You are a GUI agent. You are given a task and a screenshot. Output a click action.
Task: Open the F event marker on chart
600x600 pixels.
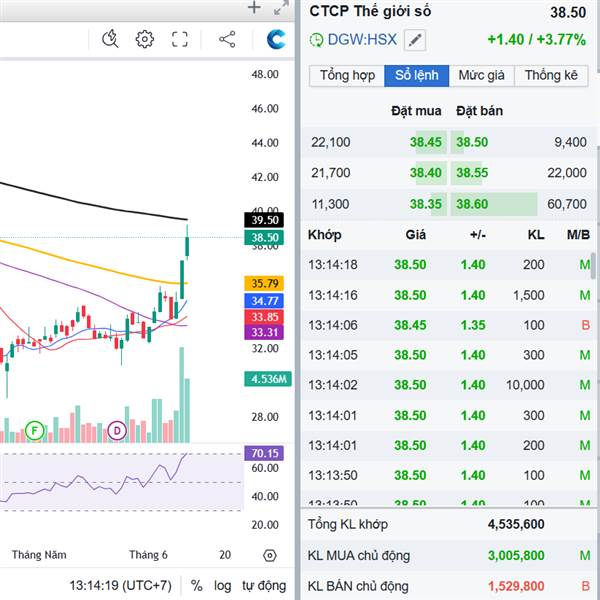point(34,431)
